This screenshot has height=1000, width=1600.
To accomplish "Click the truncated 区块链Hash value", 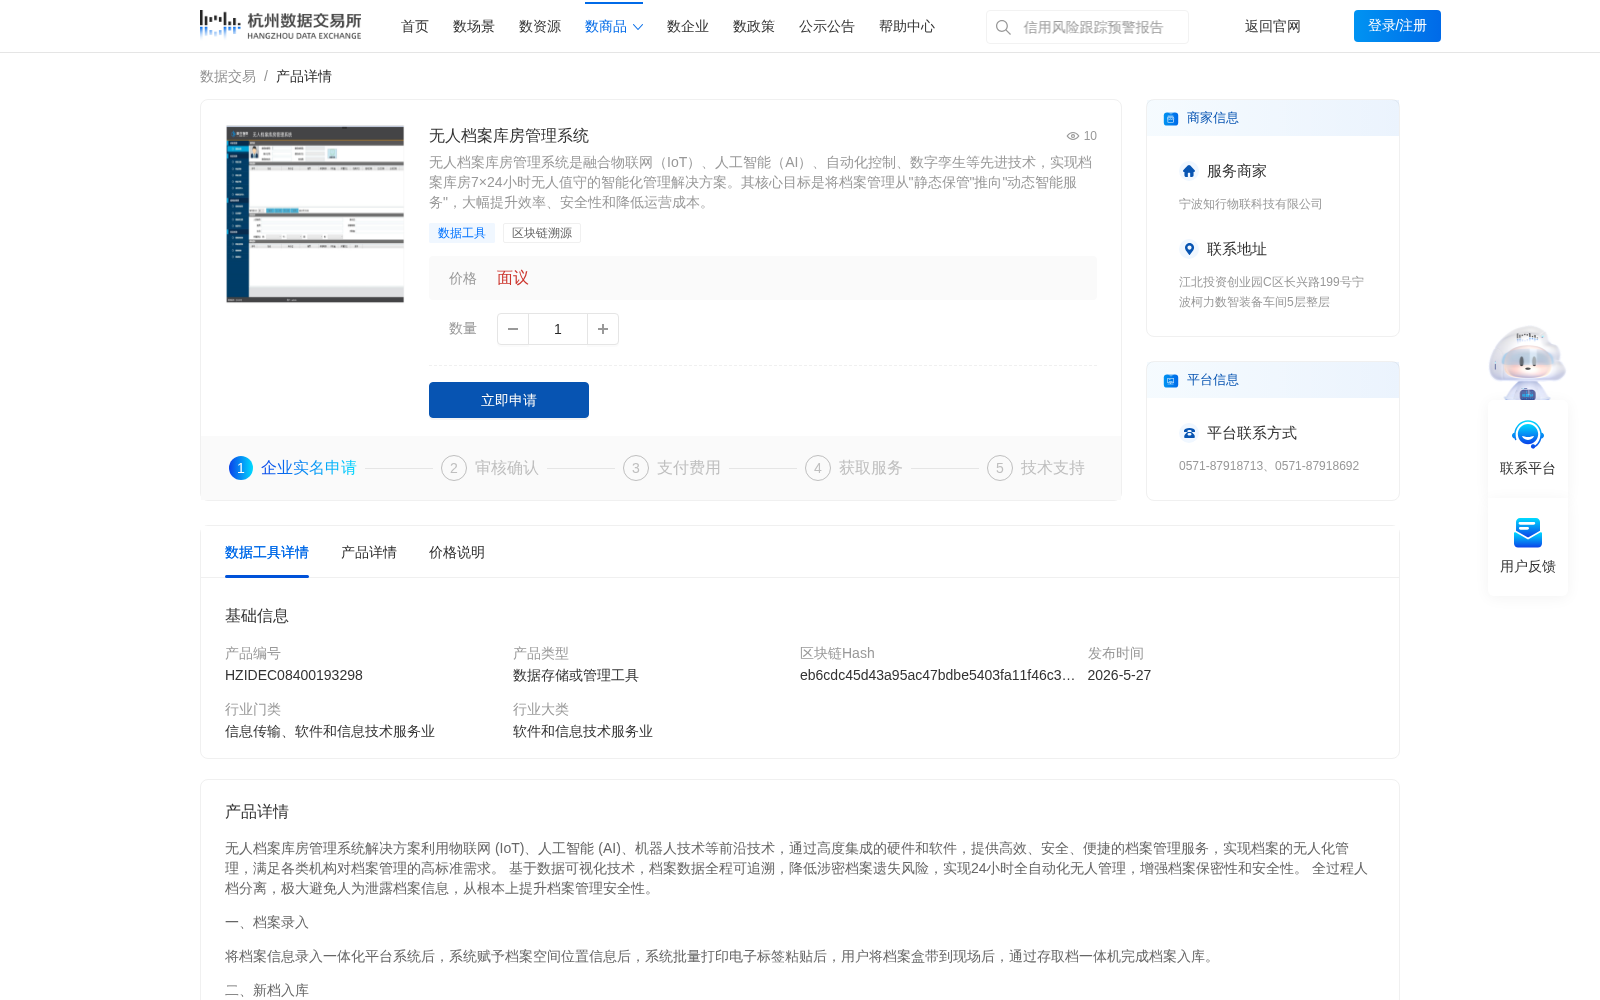I will (937, 675).
